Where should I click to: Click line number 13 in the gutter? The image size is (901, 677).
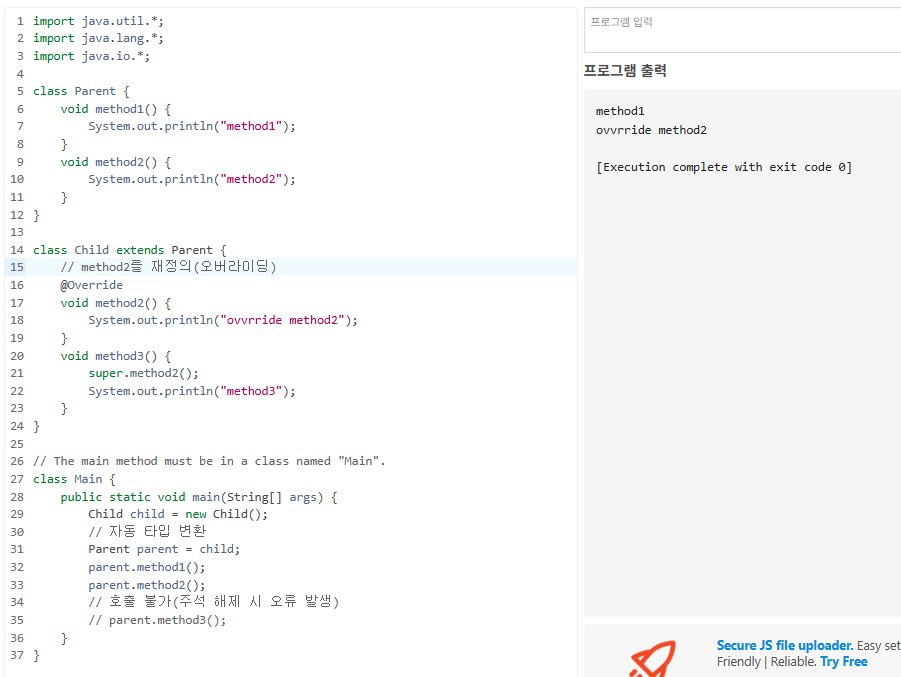(17, 232)
